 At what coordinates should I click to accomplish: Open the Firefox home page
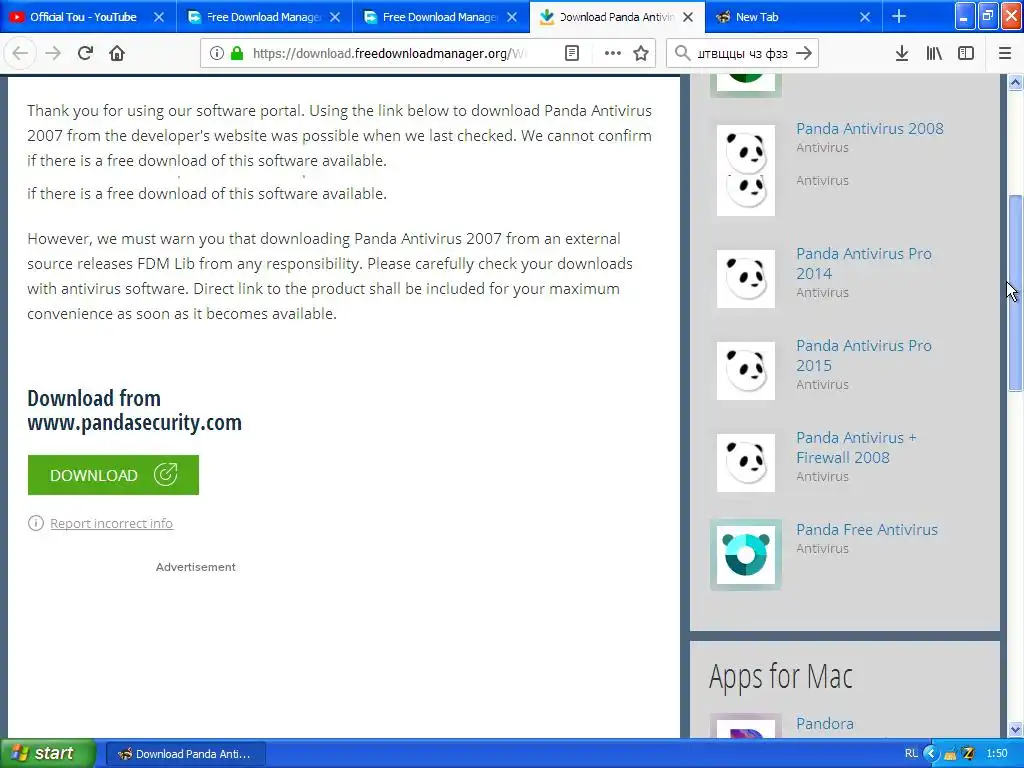(x=117, y=54)
